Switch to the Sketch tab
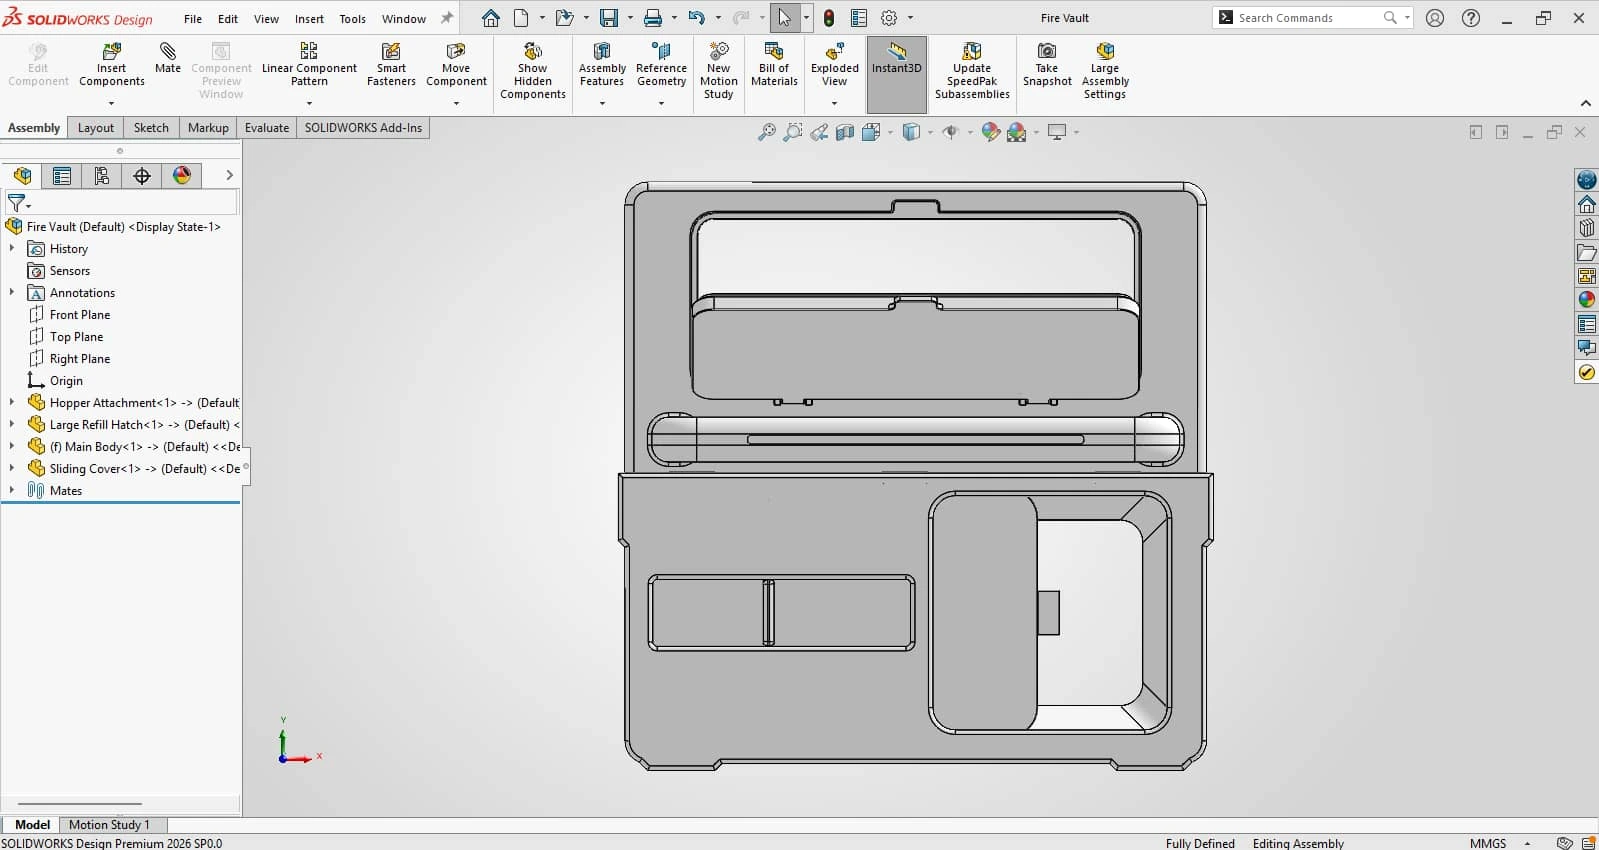The height and width of the screenshot is (850, 1599). (x=151, y=128)
